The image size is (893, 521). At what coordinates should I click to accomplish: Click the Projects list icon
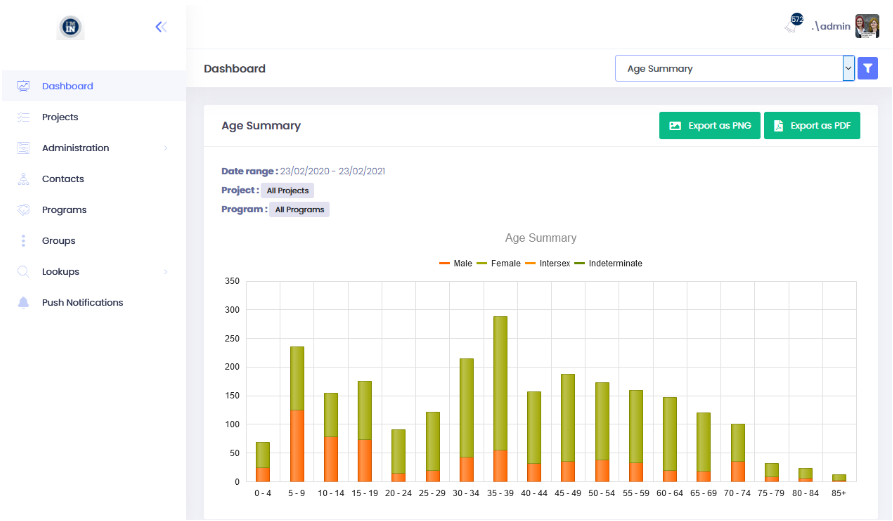(x=23, y=117)
